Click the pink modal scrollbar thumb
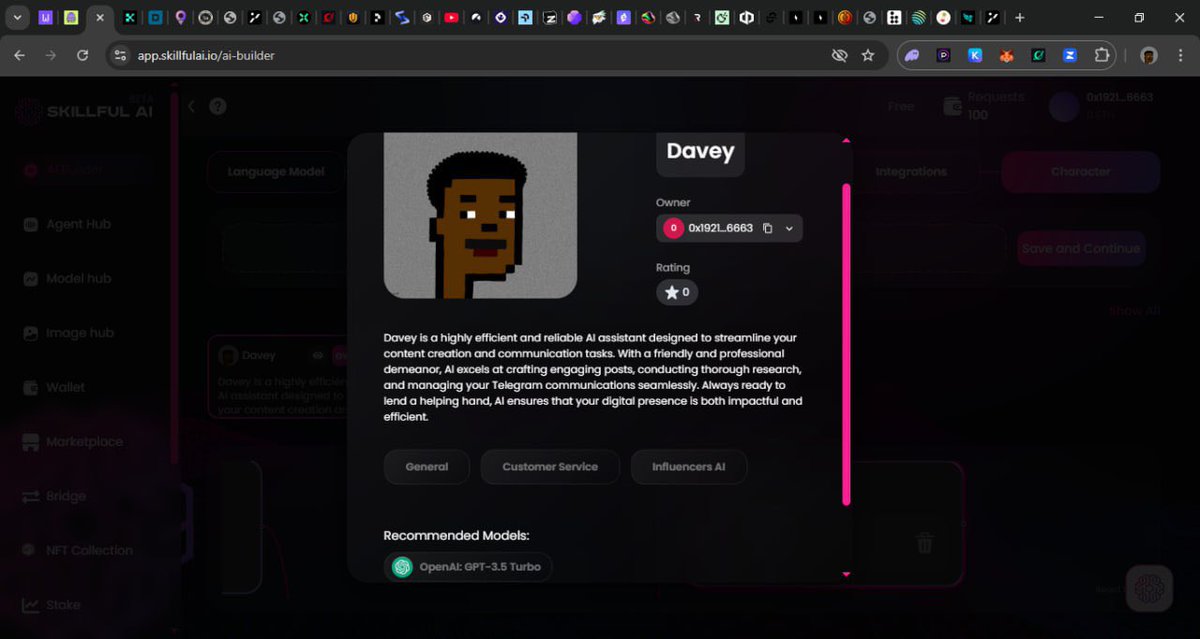 847,343
